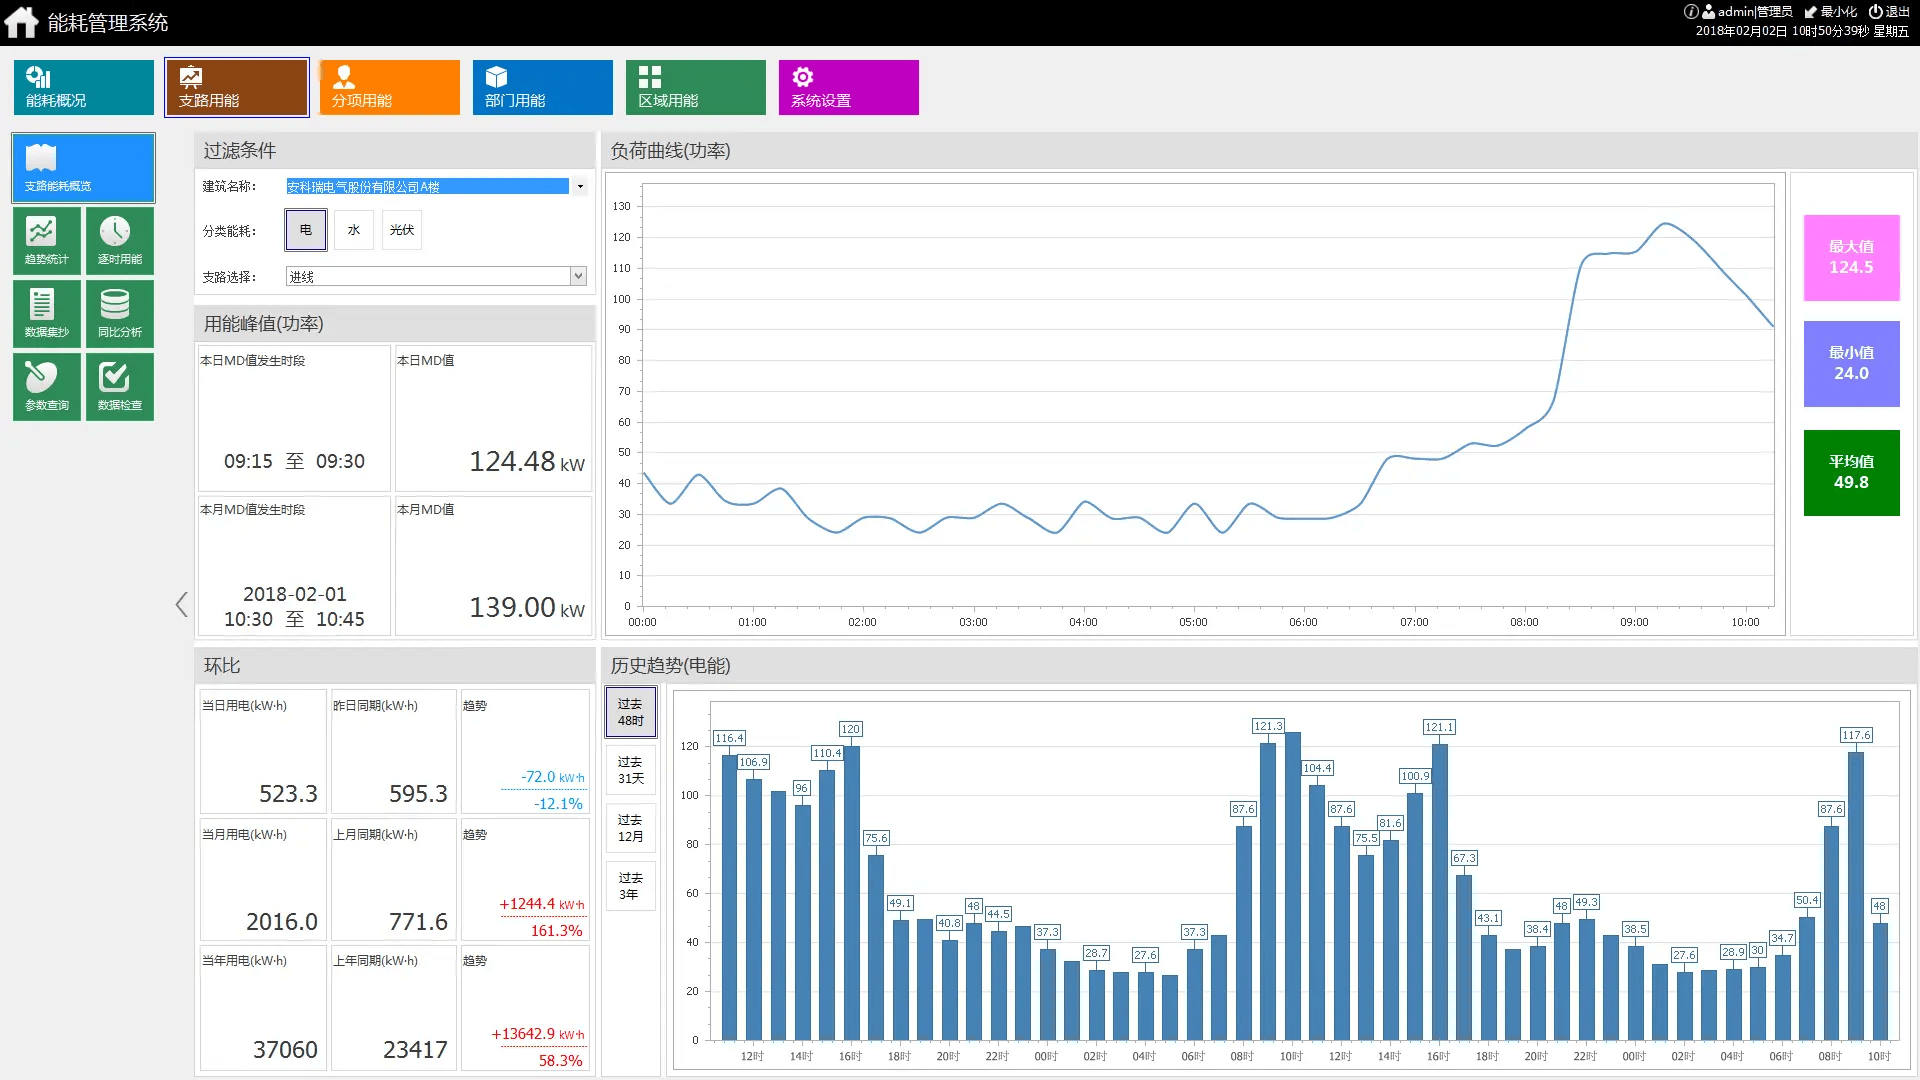Switch to 区域用能 navigation tab
The image size is (1920, 1080).
(x=695, y=87)
